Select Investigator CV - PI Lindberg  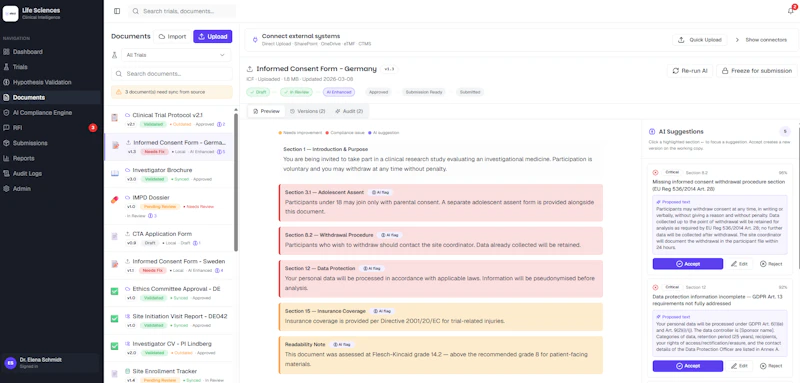coord(169,348)
